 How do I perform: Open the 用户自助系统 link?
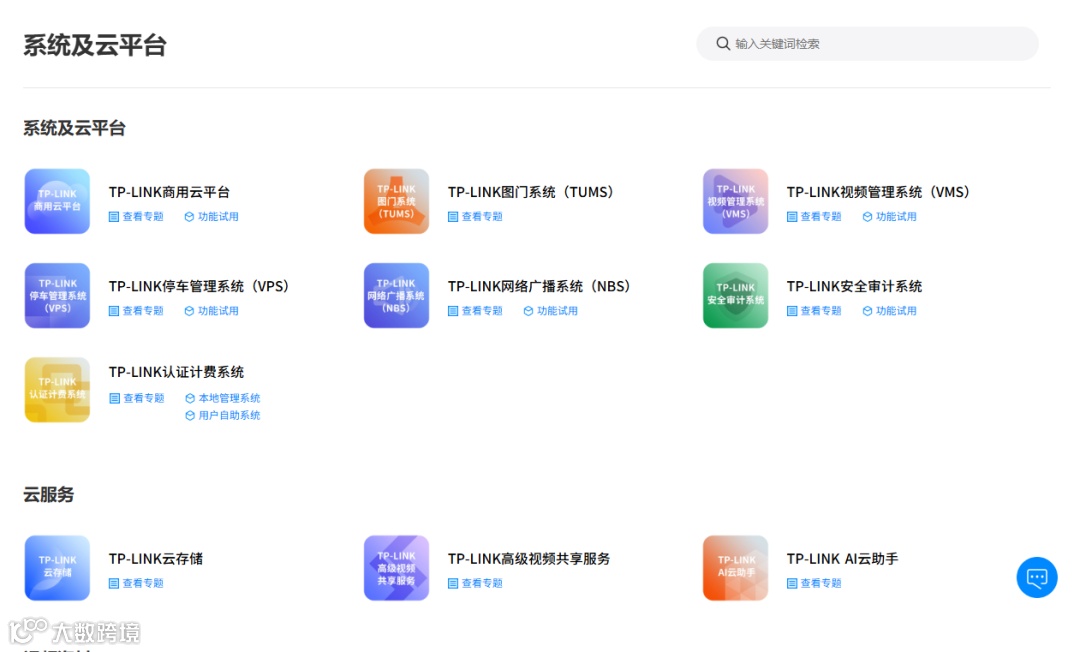(x=222, y=415)
